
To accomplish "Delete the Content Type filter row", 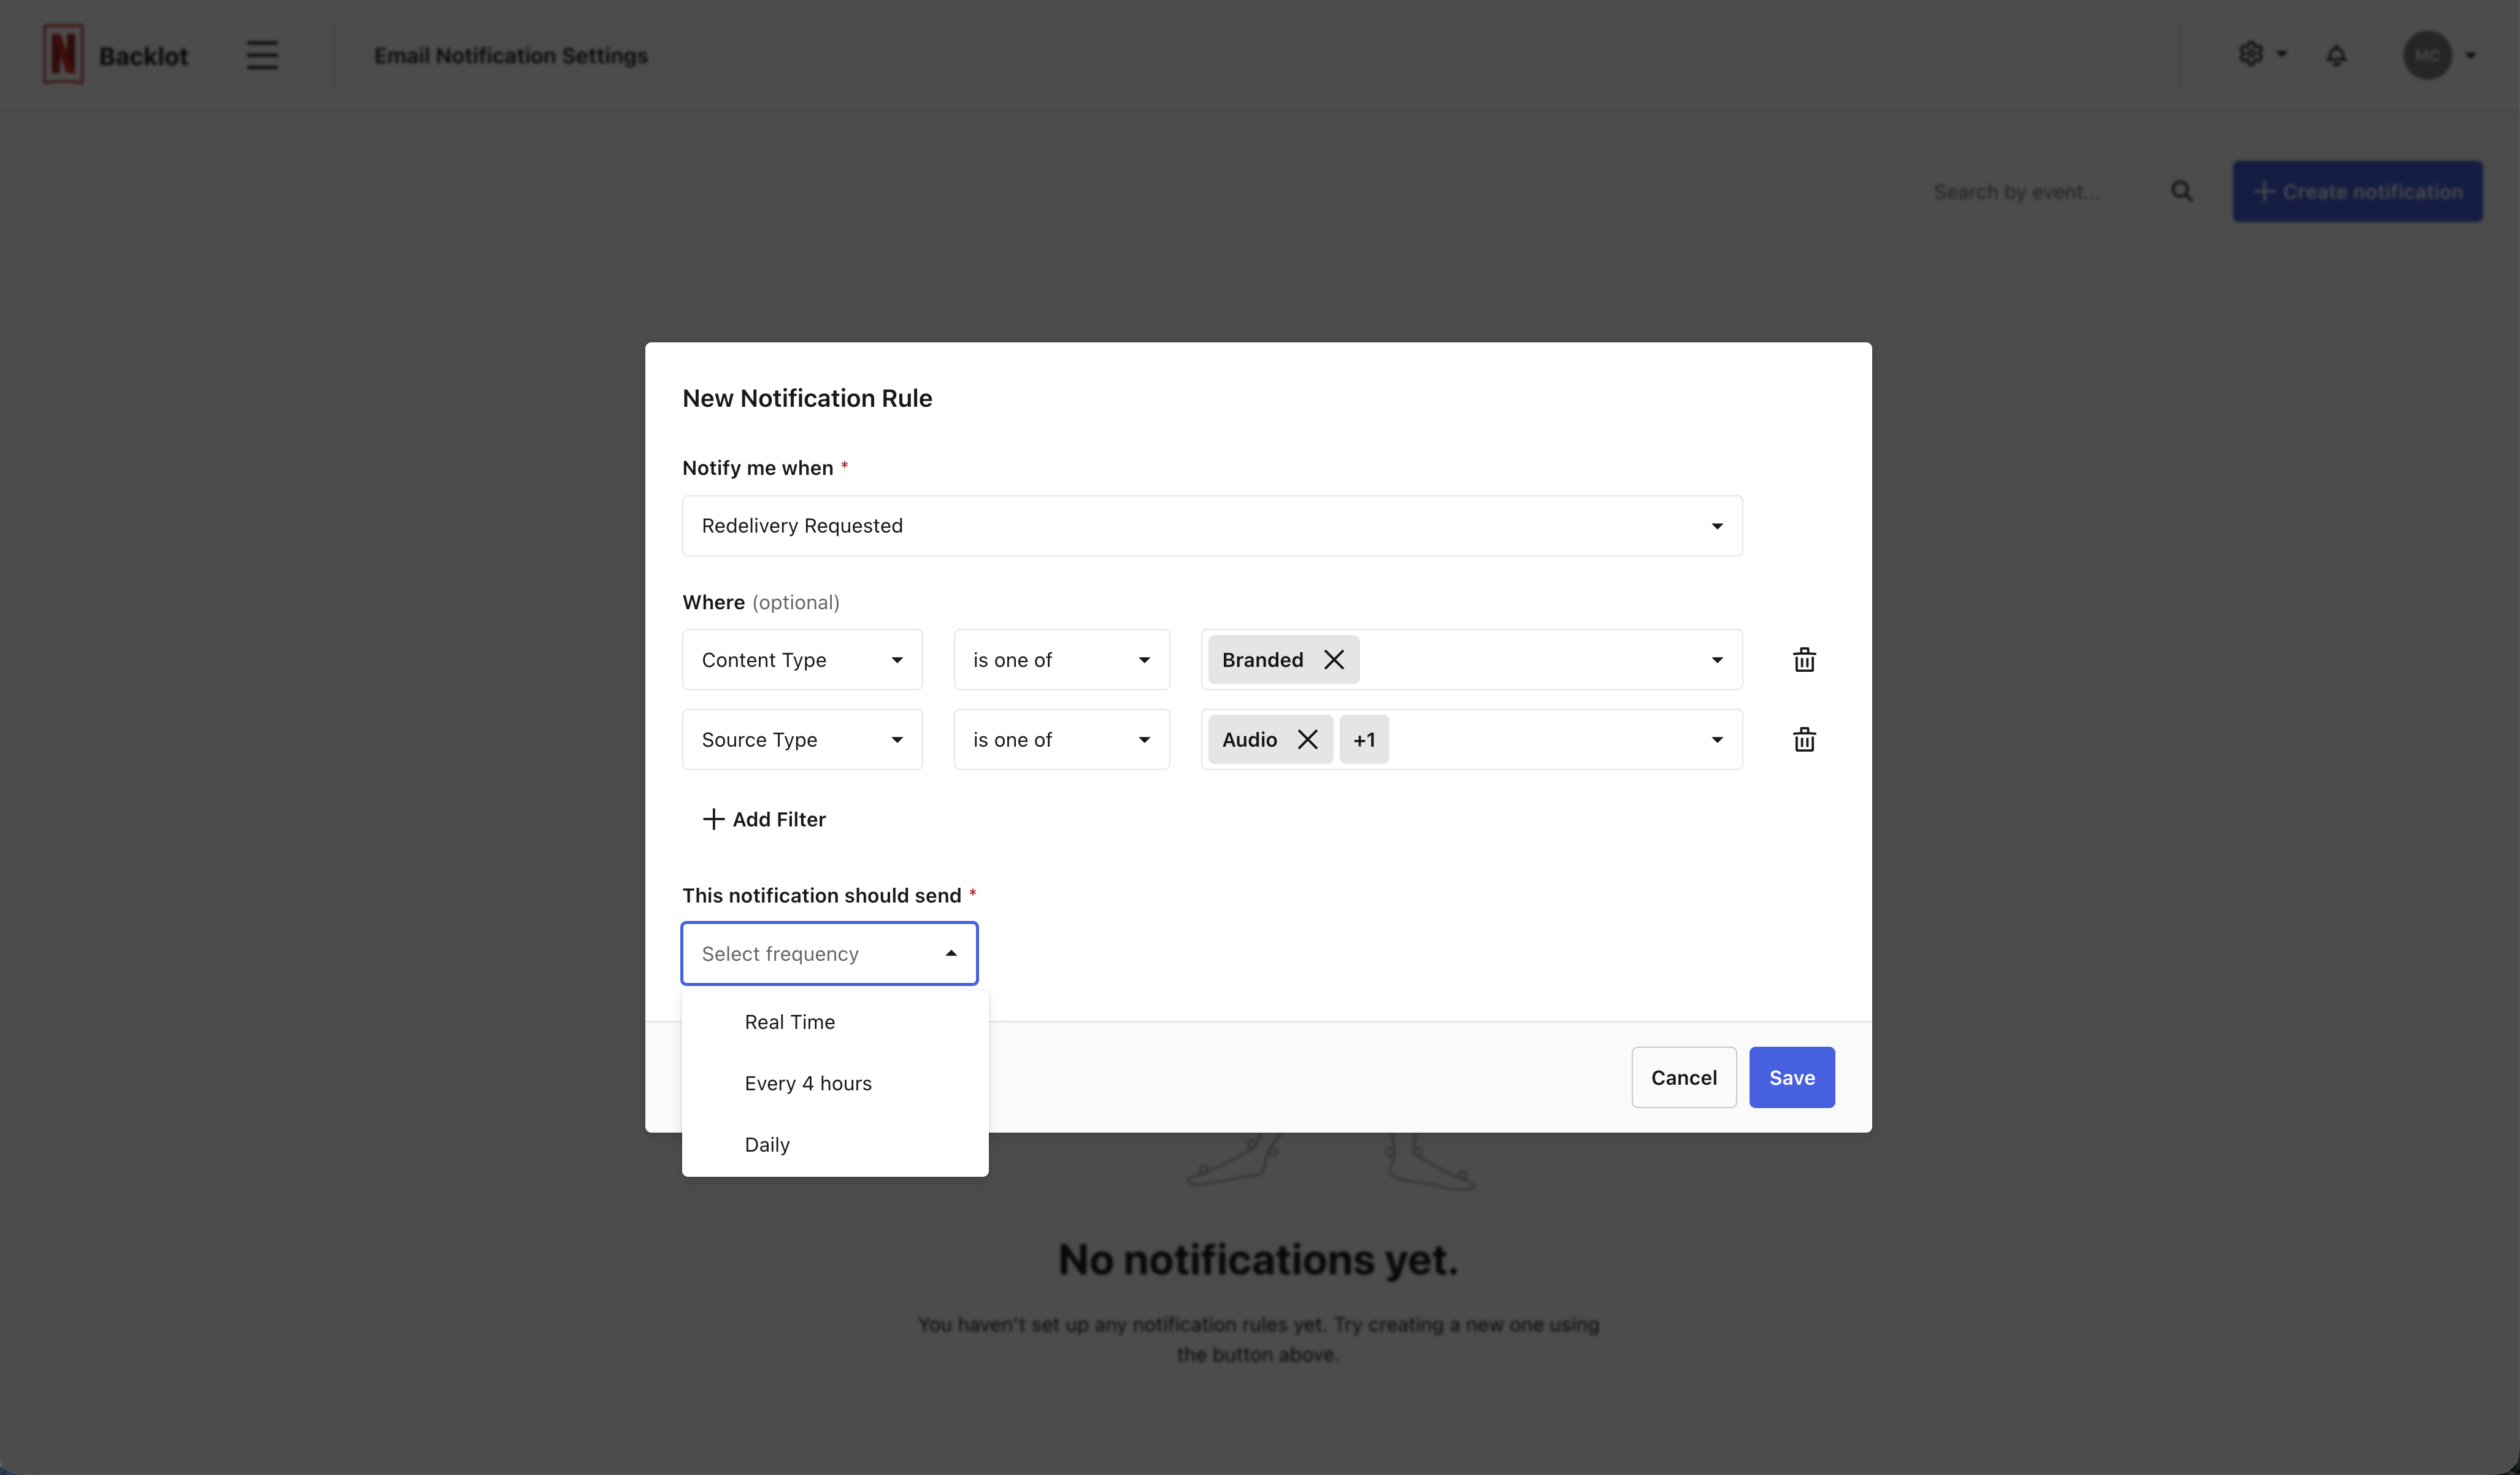I will point(1804,660).
